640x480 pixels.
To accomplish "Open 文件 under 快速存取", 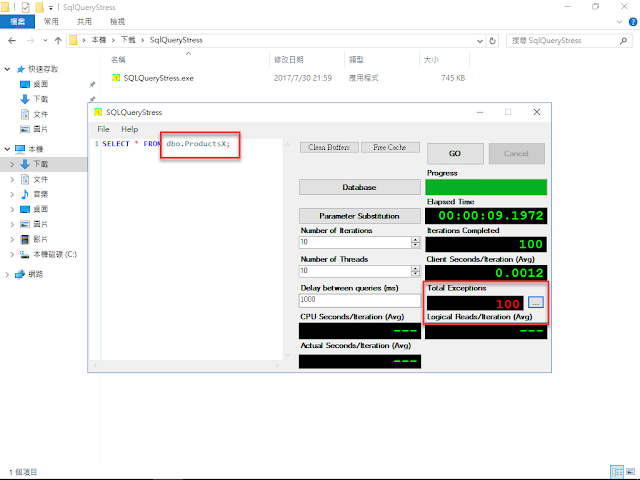I will coord(40,114).
